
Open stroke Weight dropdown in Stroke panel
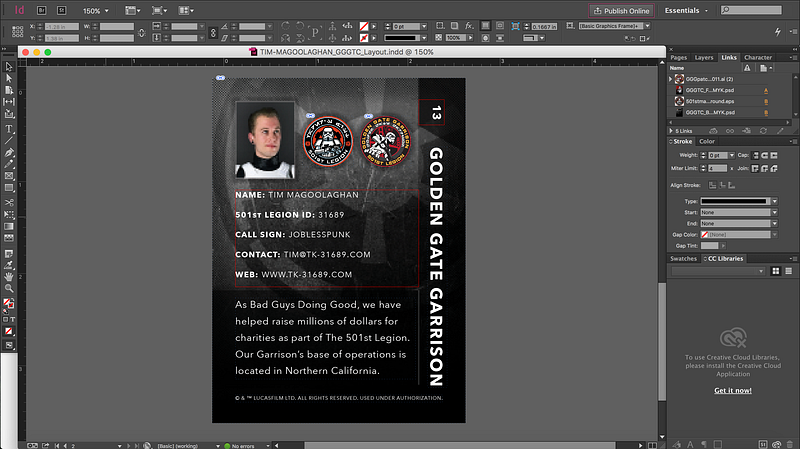(x=732, y=155)
